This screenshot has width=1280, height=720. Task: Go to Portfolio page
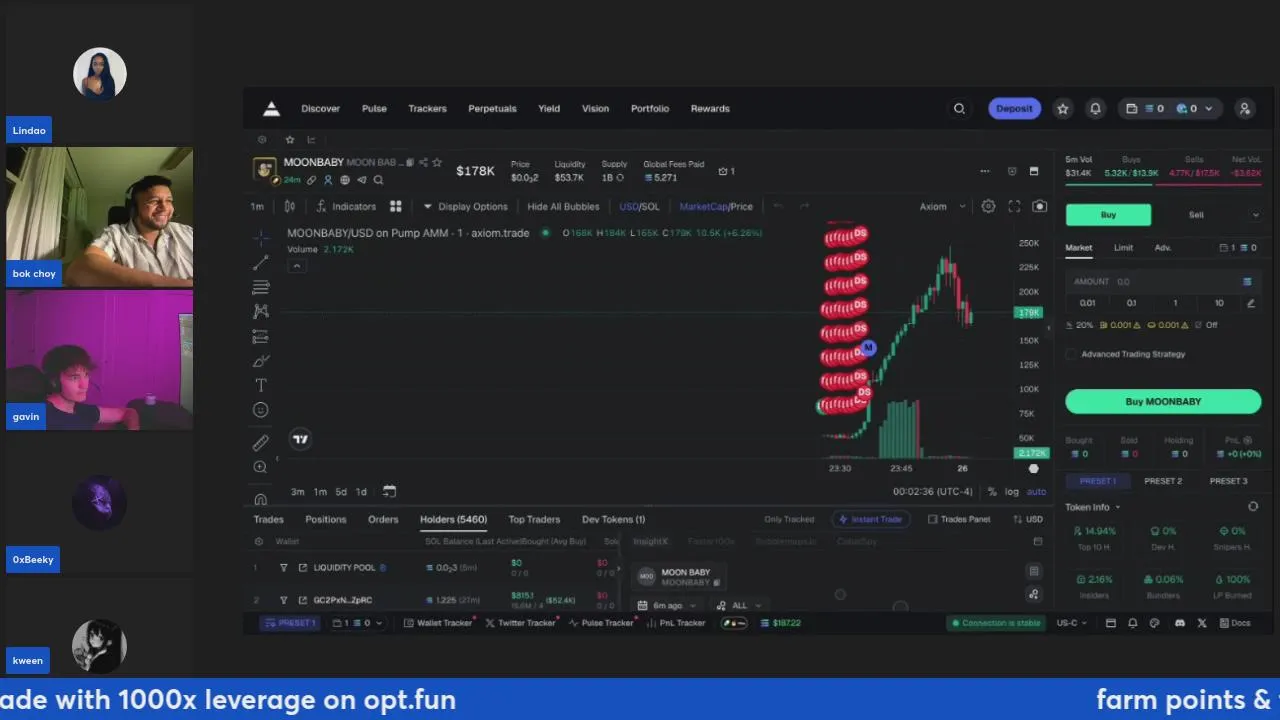pos(650,109)
